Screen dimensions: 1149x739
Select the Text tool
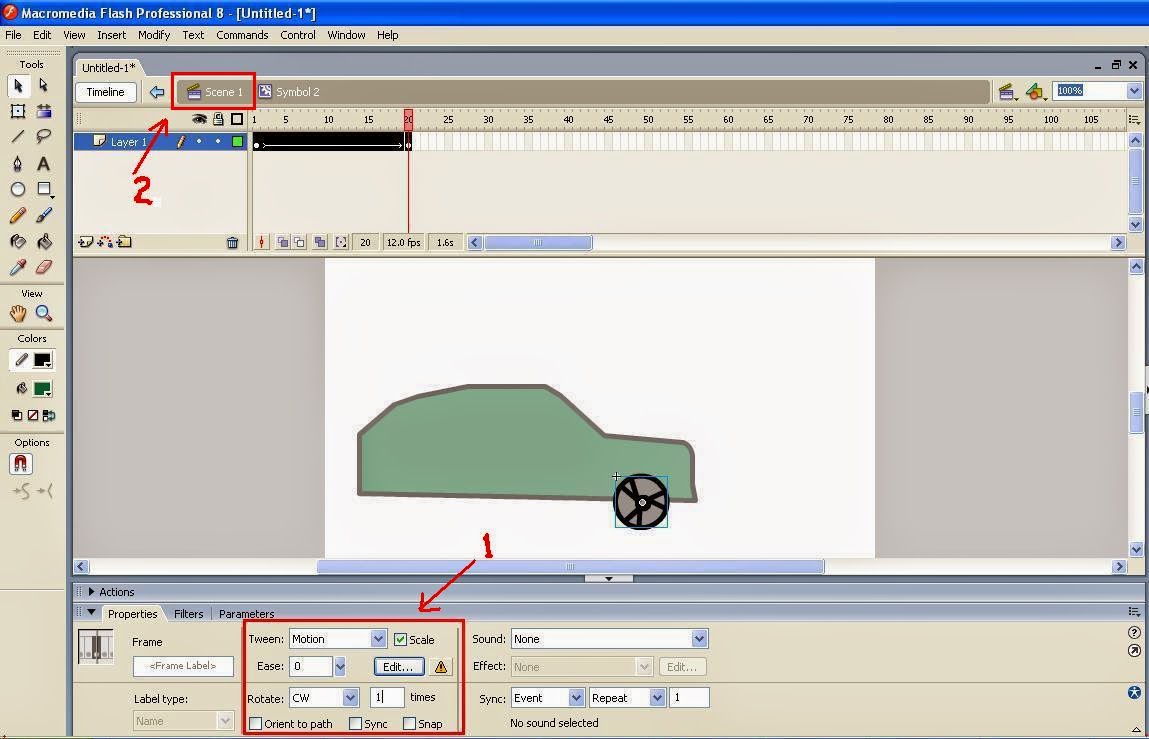(44, 163)
